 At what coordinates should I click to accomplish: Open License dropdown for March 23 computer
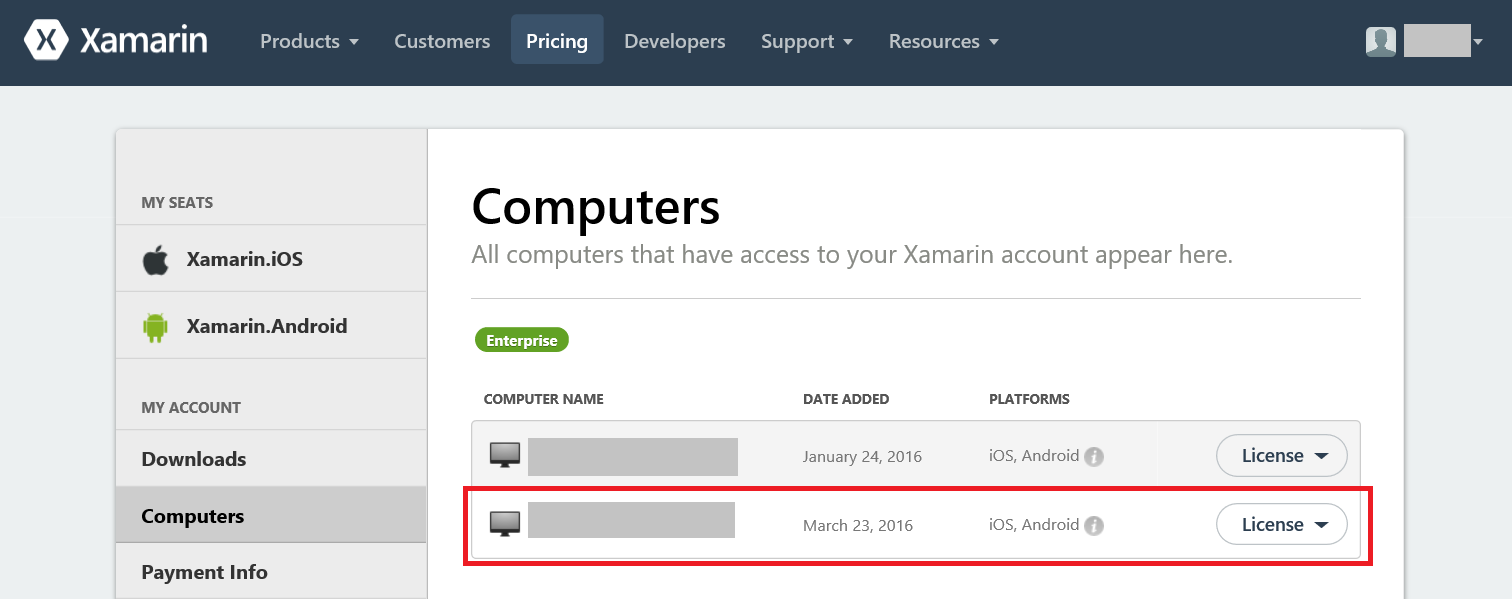[x=1282, y=525]
